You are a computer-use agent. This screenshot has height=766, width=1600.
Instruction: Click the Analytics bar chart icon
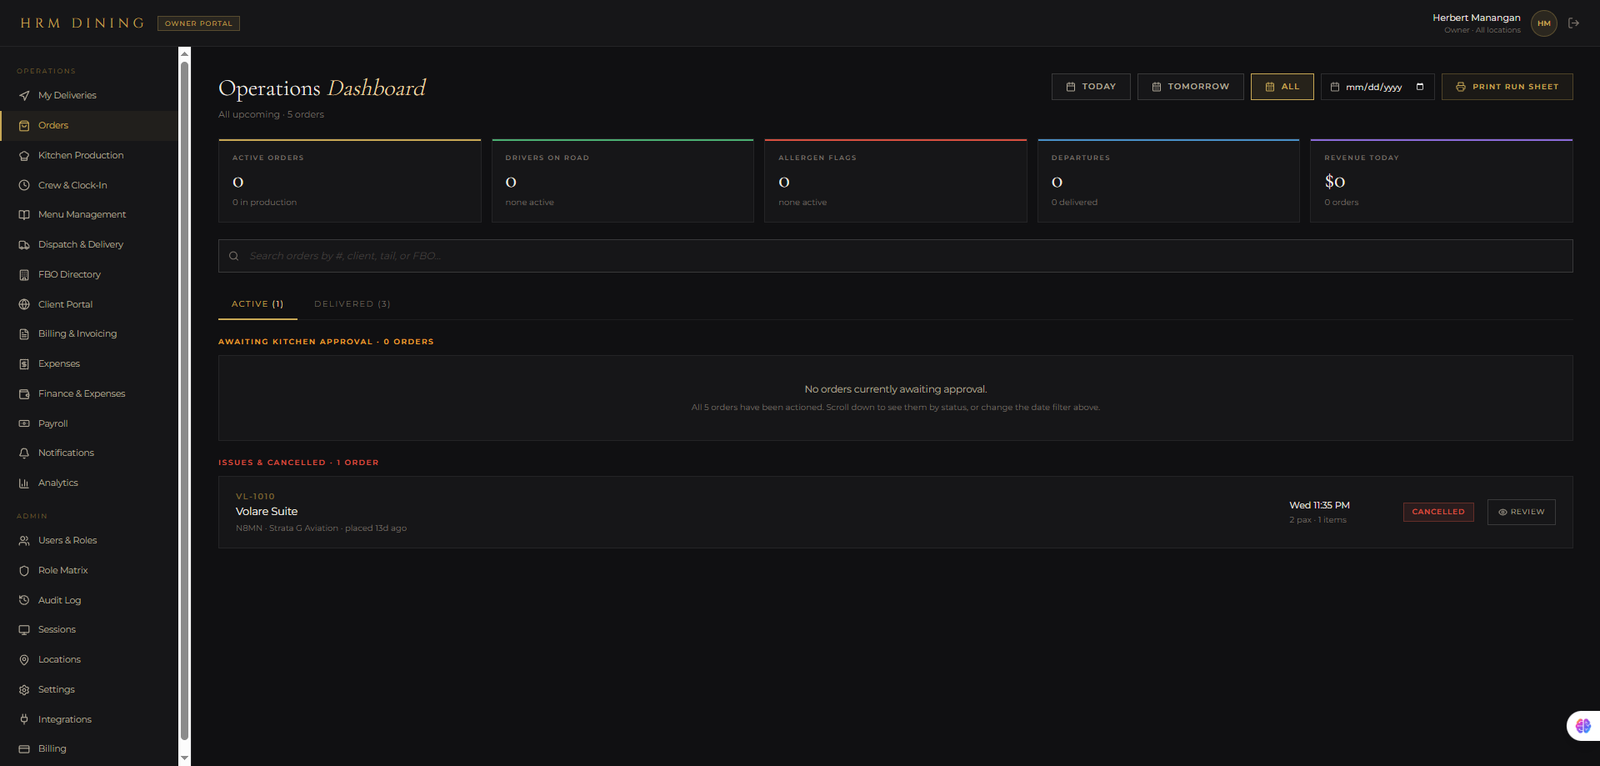coord(24,483)
